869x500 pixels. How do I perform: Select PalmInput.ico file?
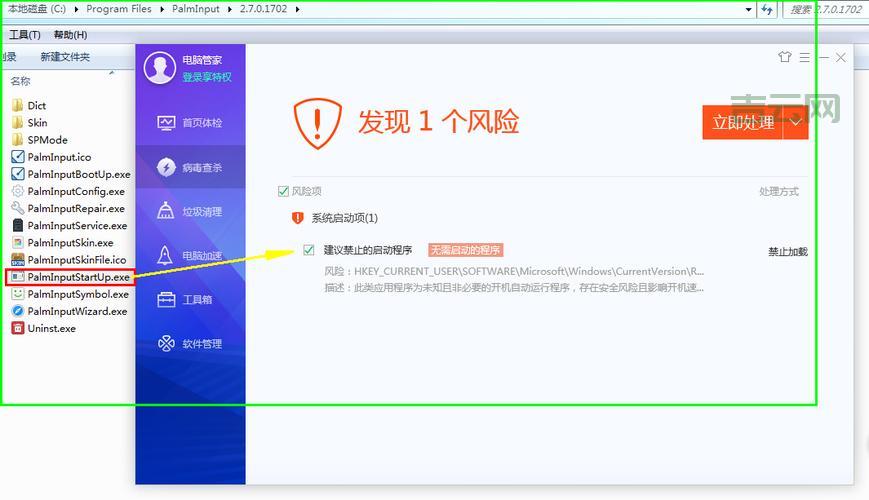coord(51,157)
